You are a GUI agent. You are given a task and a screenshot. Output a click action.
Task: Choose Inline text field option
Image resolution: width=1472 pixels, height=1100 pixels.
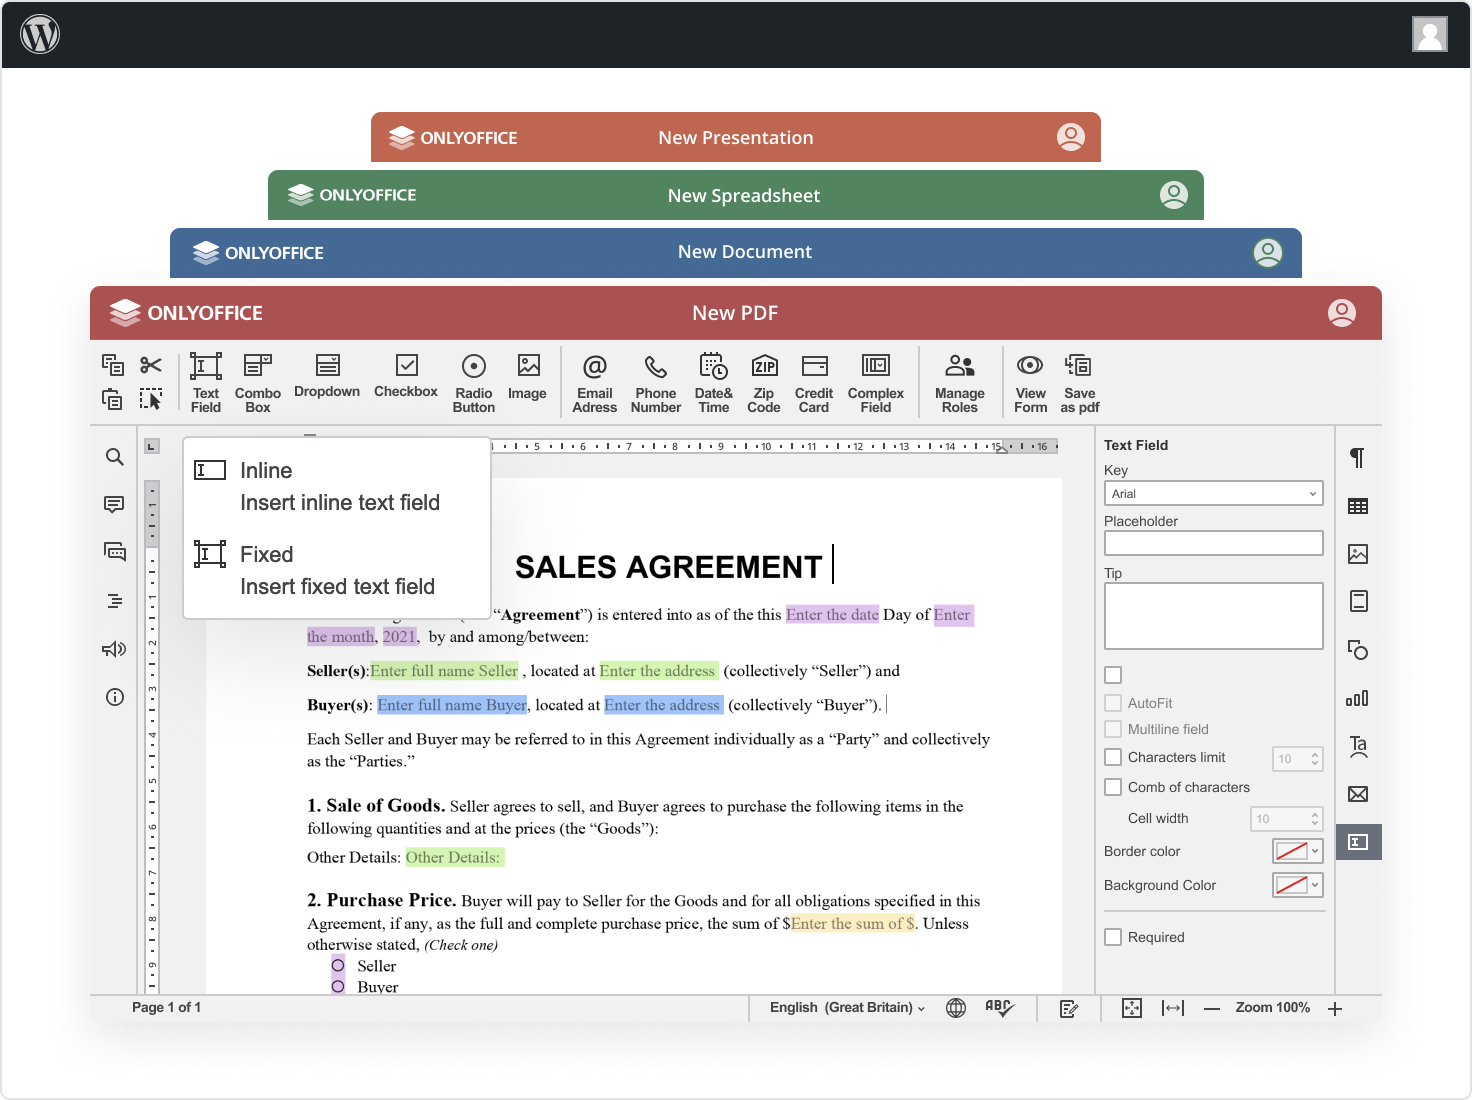click(x=338, y=486)
